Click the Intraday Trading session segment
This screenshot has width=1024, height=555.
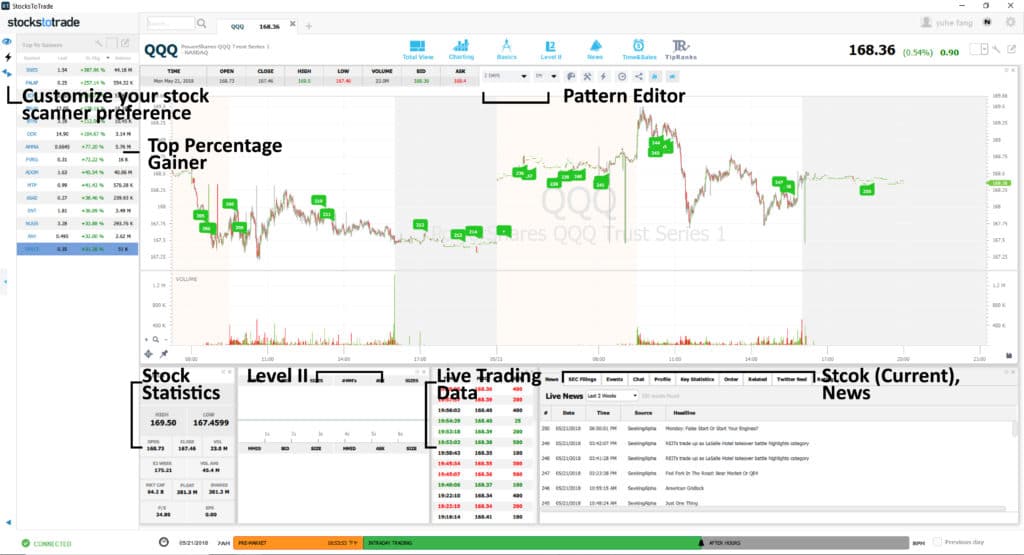(x=530, y=543)
